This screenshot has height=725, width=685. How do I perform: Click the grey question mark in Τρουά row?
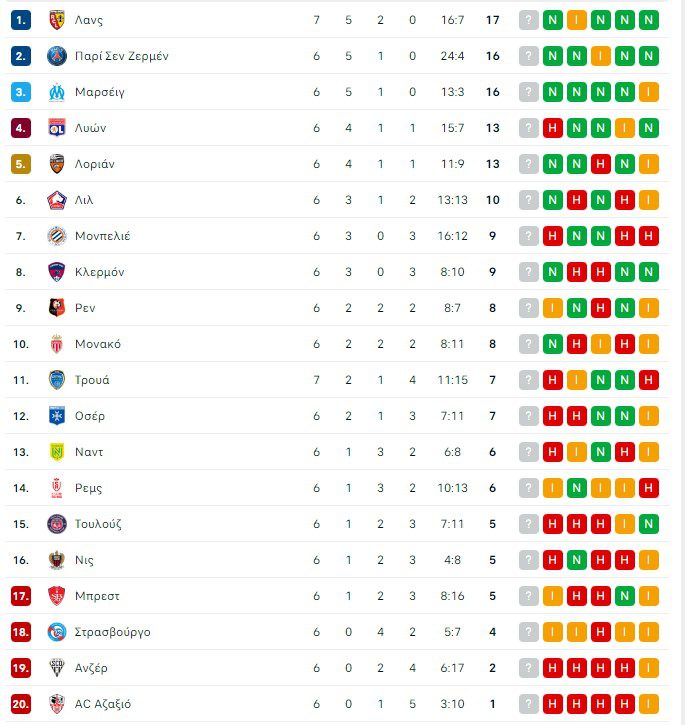click(529, 380)
